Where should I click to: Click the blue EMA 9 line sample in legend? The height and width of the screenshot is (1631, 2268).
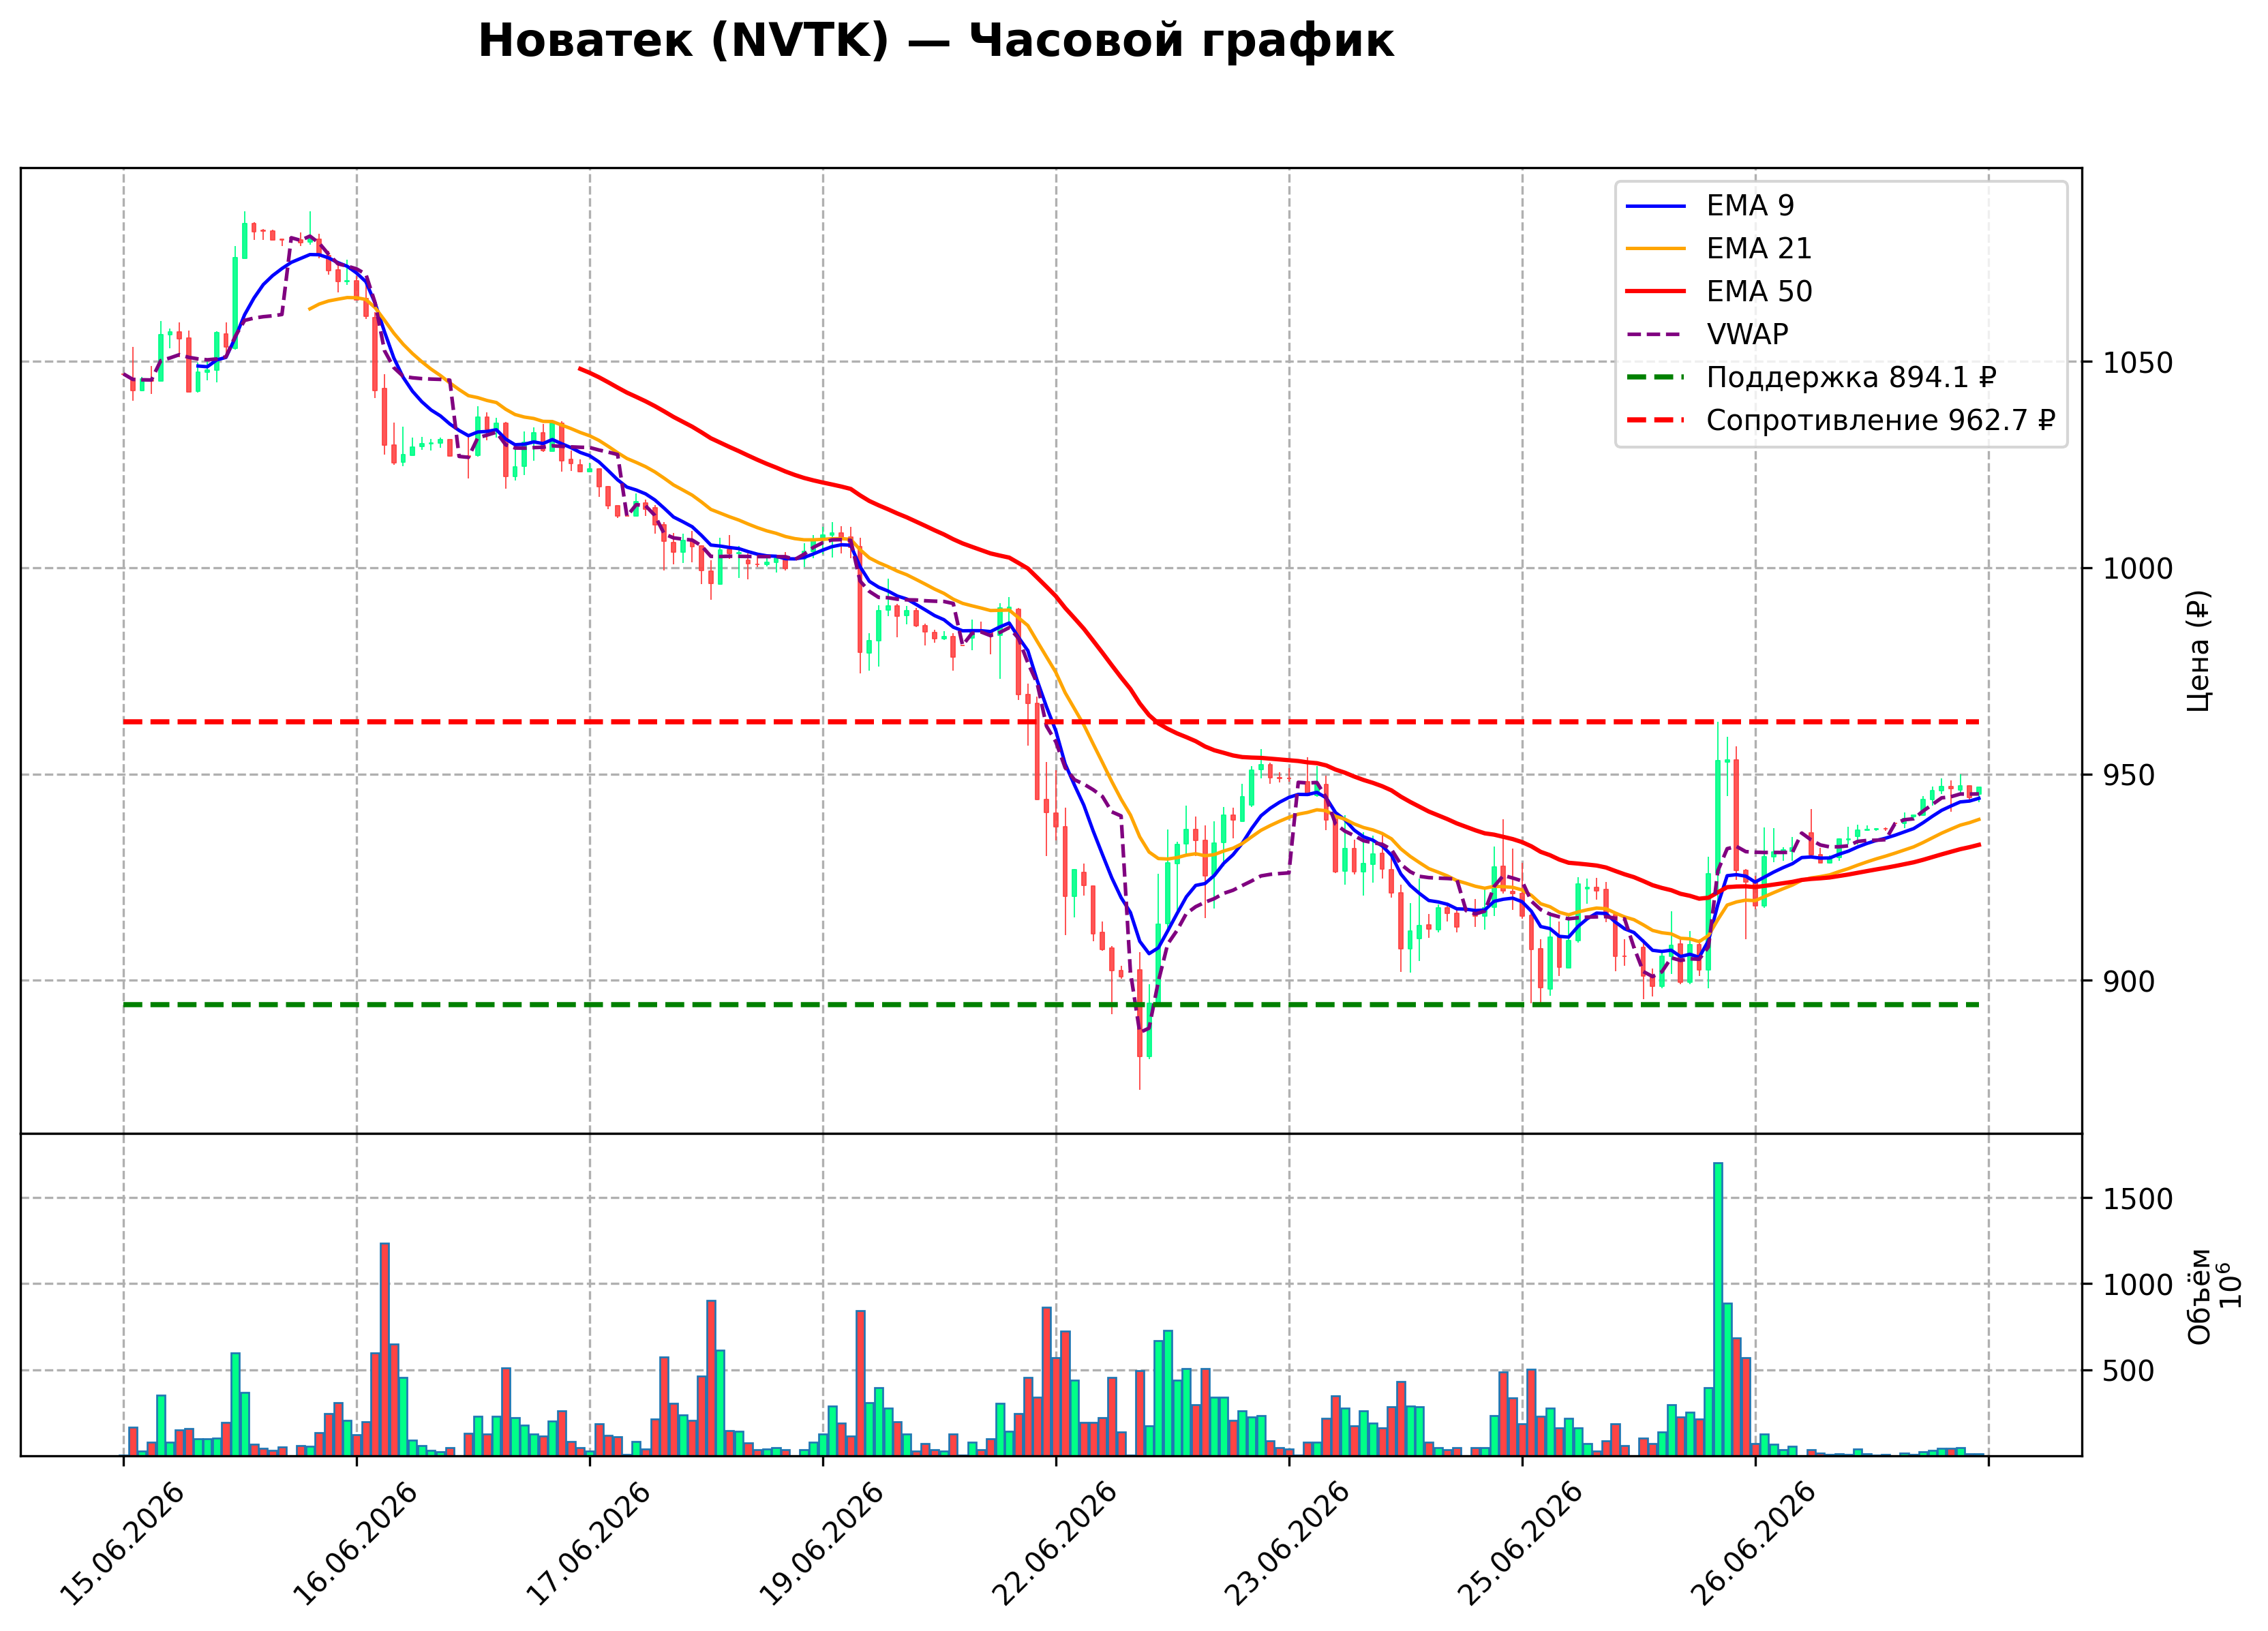(1656, 206)
